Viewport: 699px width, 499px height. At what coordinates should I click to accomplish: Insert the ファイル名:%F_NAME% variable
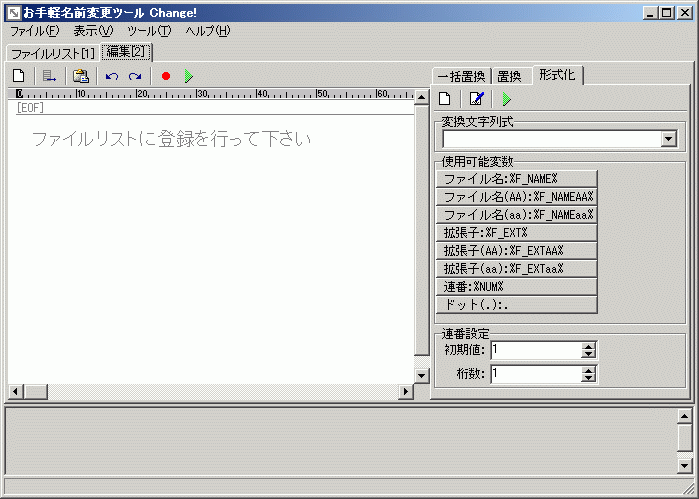point(516,179)
